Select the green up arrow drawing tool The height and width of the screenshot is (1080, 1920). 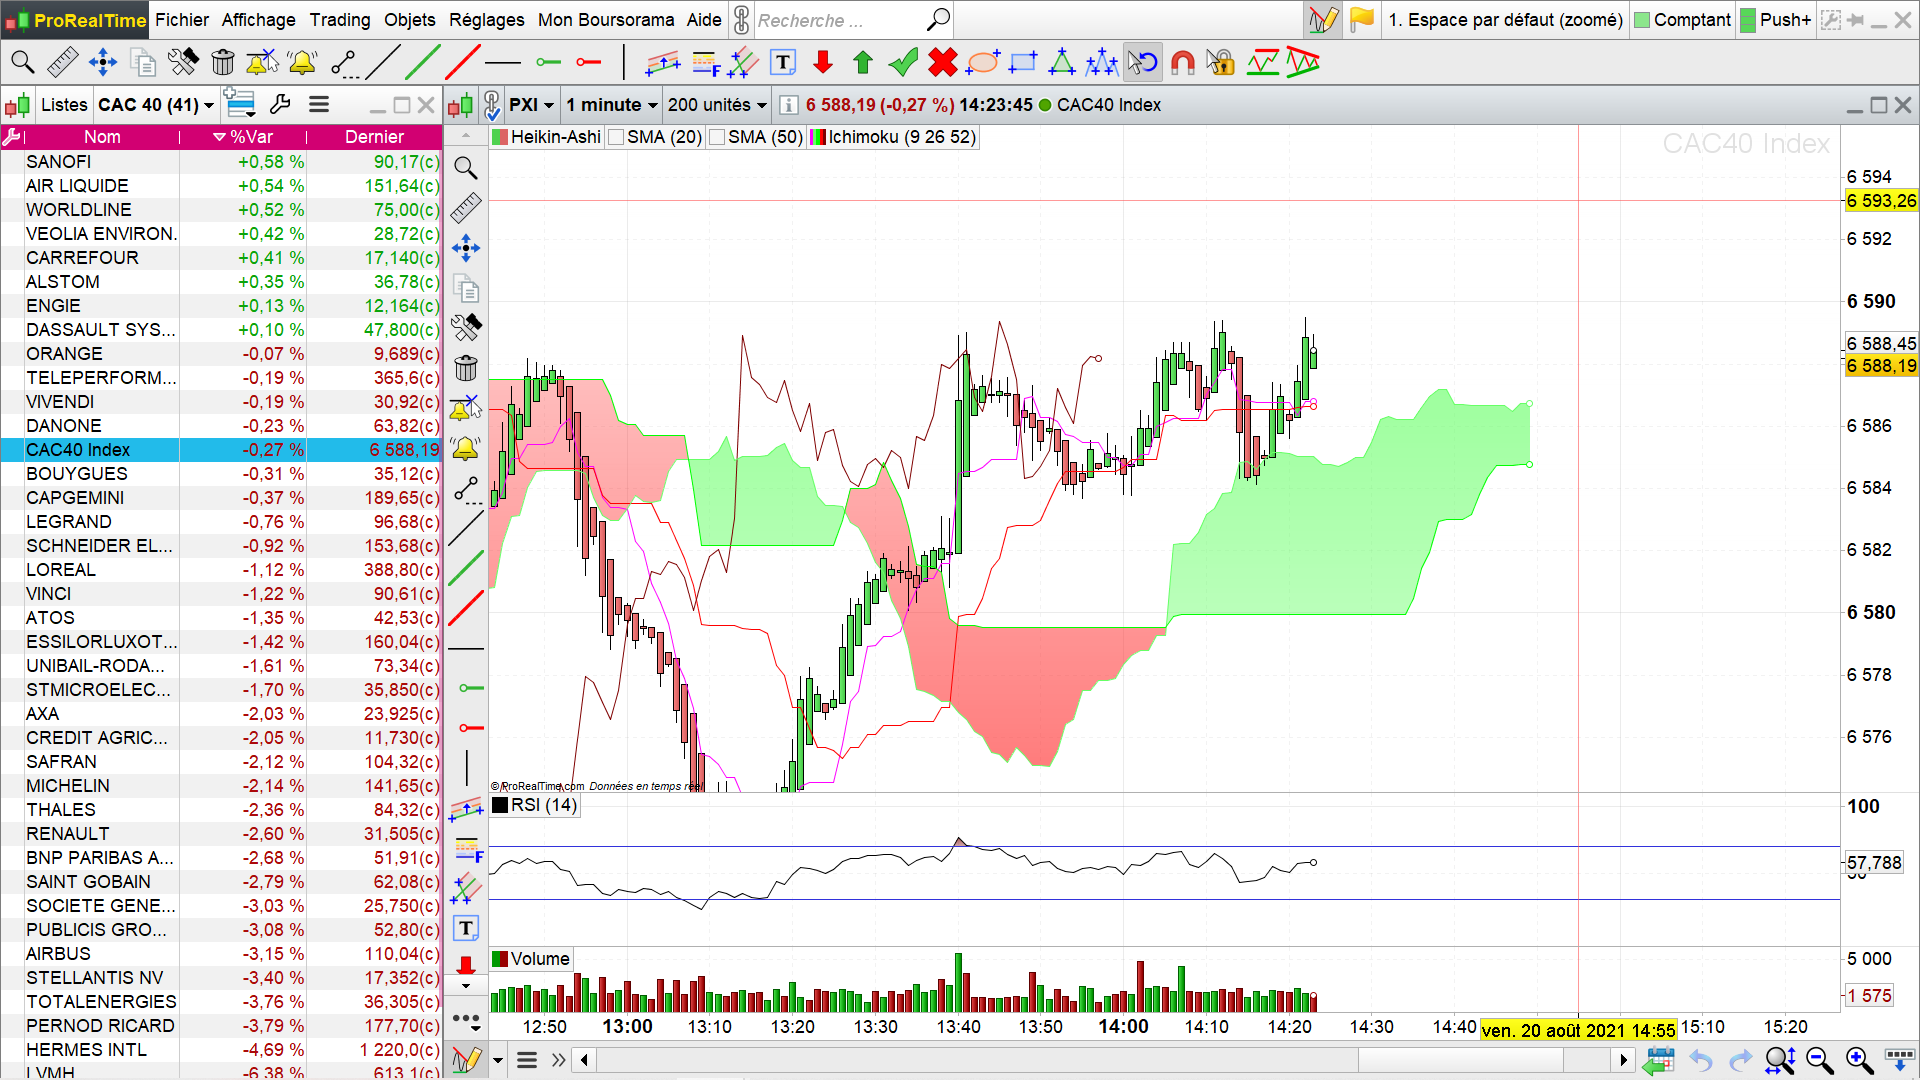coord(863,63)
